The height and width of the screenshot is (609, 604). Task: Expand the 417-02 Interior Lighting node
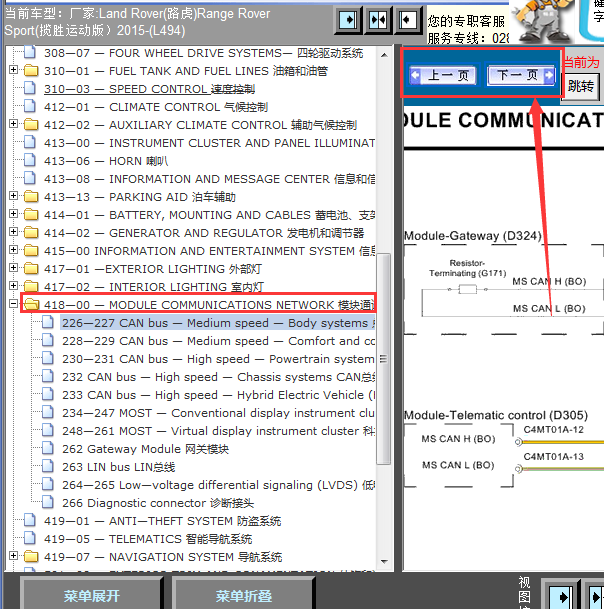tap(13, 286)
